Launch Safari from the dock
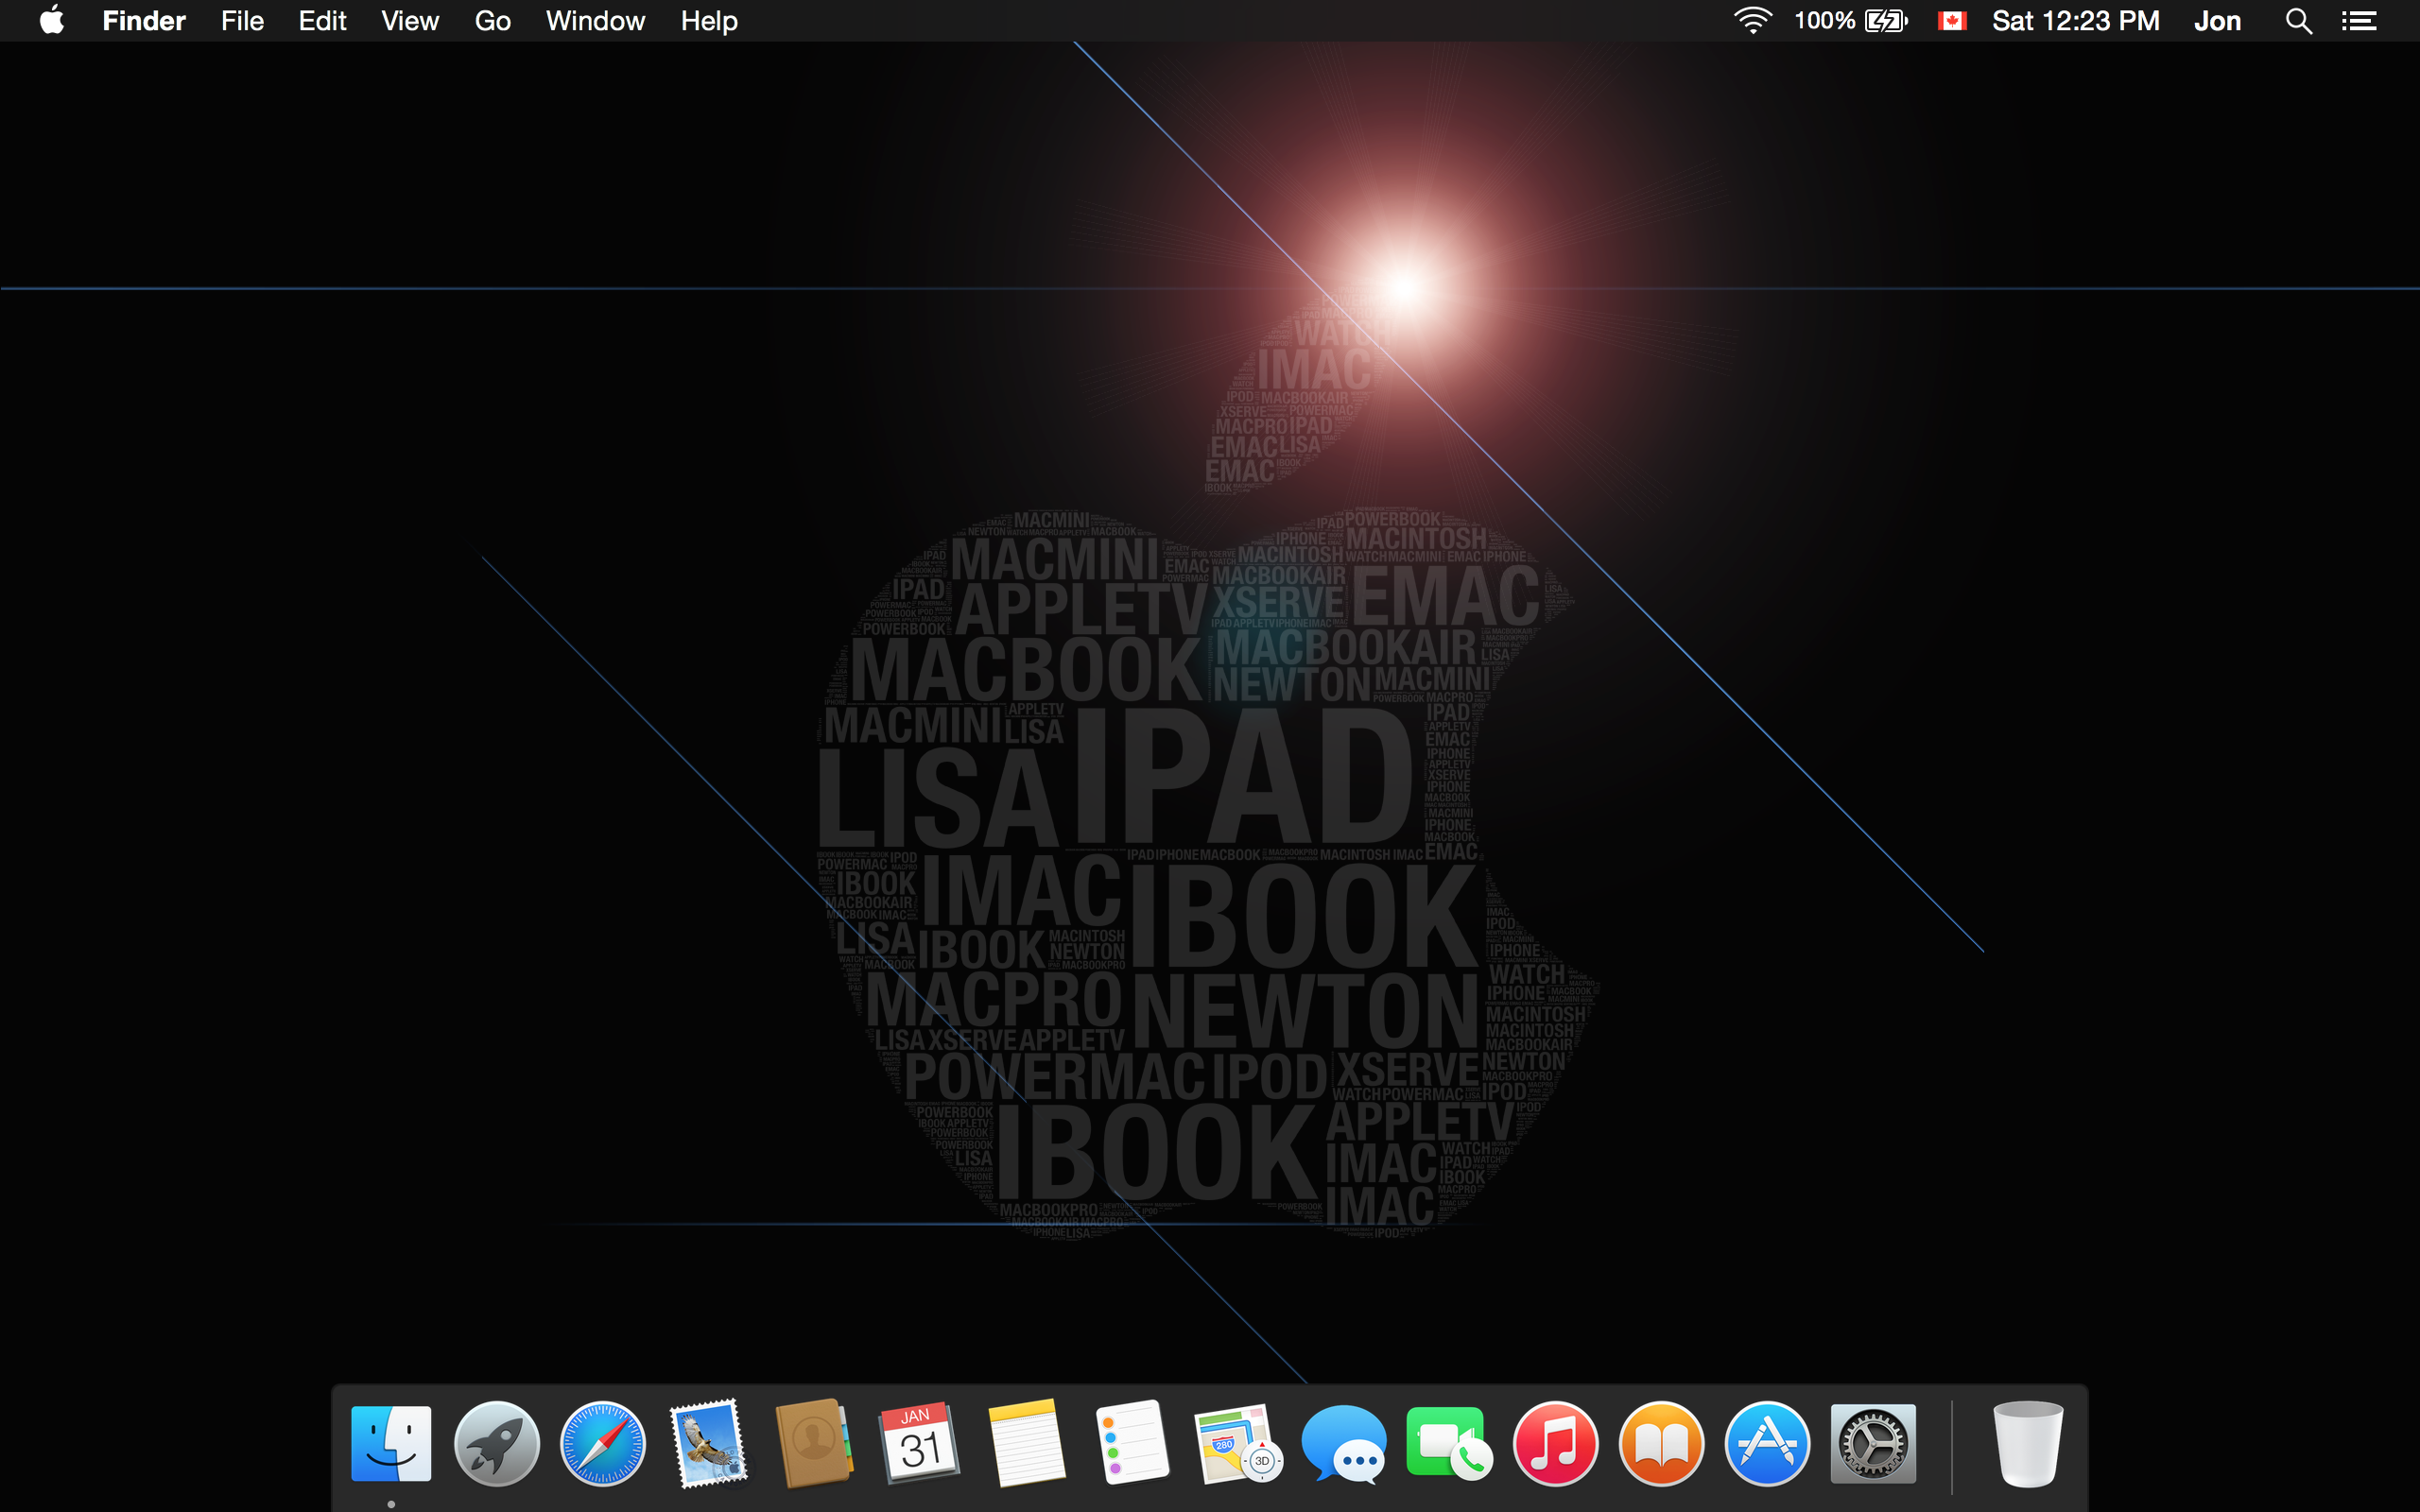Image resolution: width=2420 pixels, height=1512 pixels. 602,1444
